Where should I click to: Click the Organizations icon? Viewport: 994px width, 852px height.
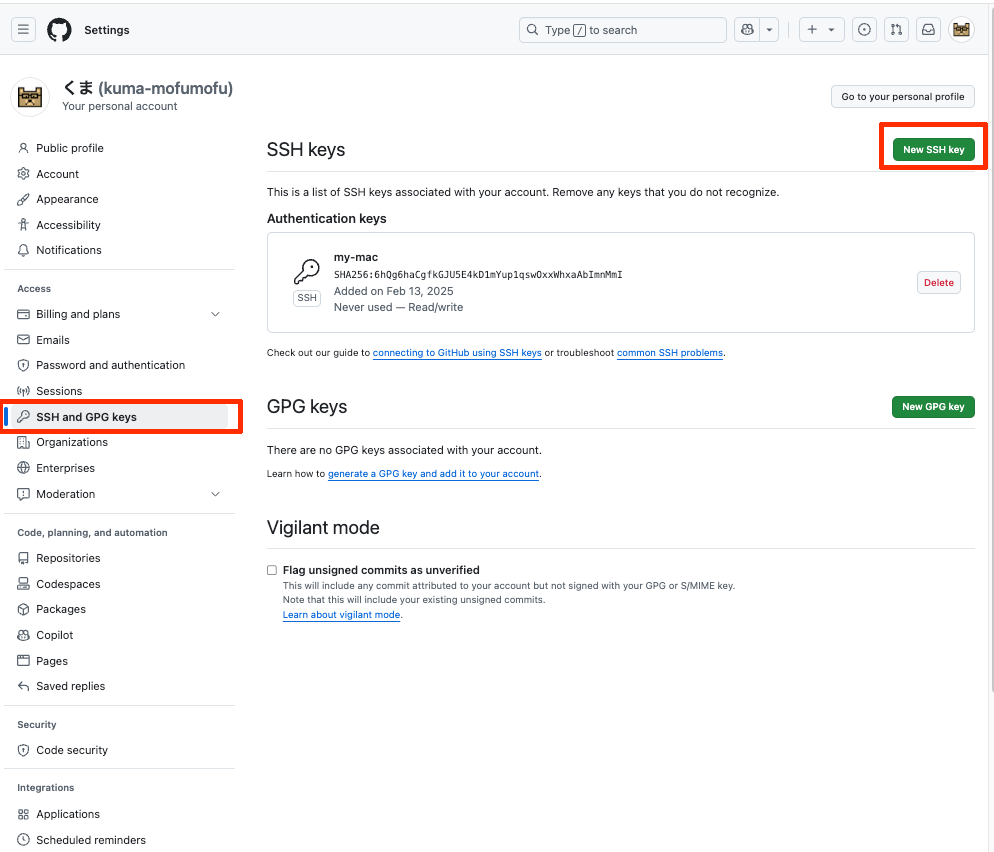coord(23,442)
